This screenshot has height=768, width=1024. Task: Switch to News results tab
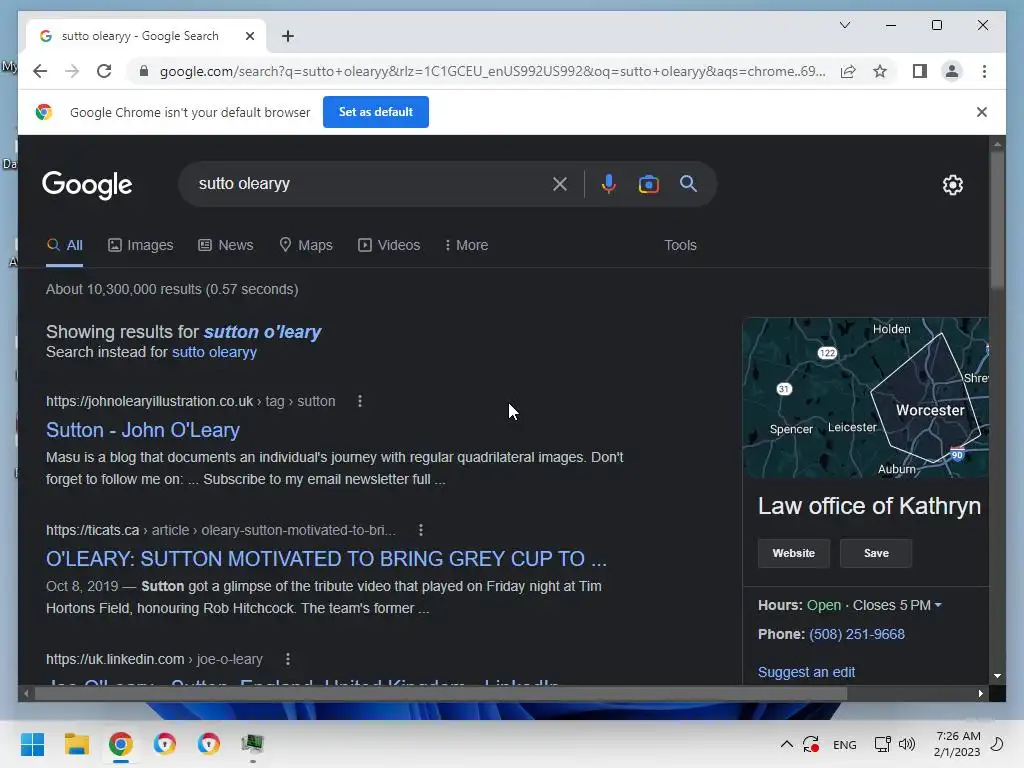[226, 246]
